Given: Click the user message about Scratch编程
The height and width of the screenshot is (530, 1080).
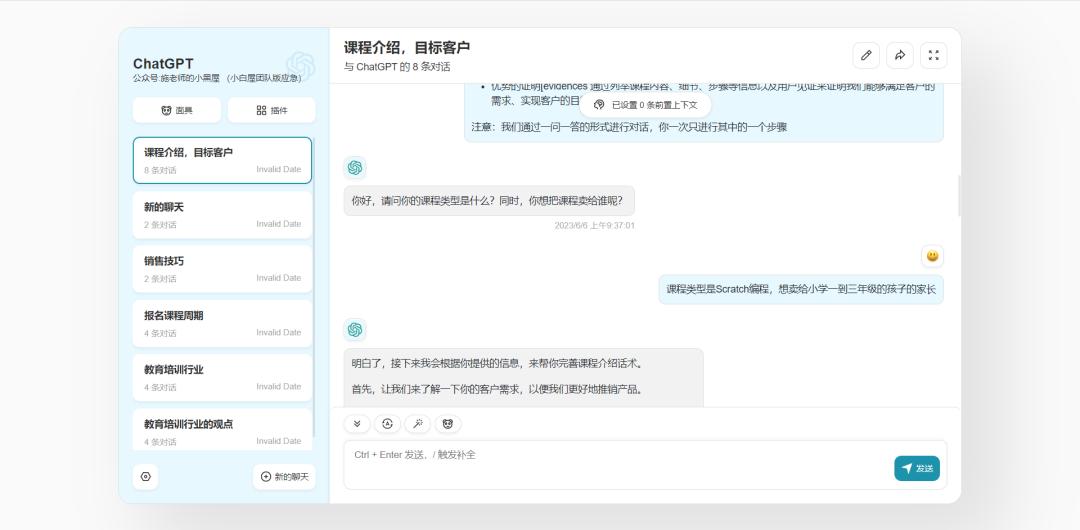Looking at the screenshot, I should coord(801,289).
